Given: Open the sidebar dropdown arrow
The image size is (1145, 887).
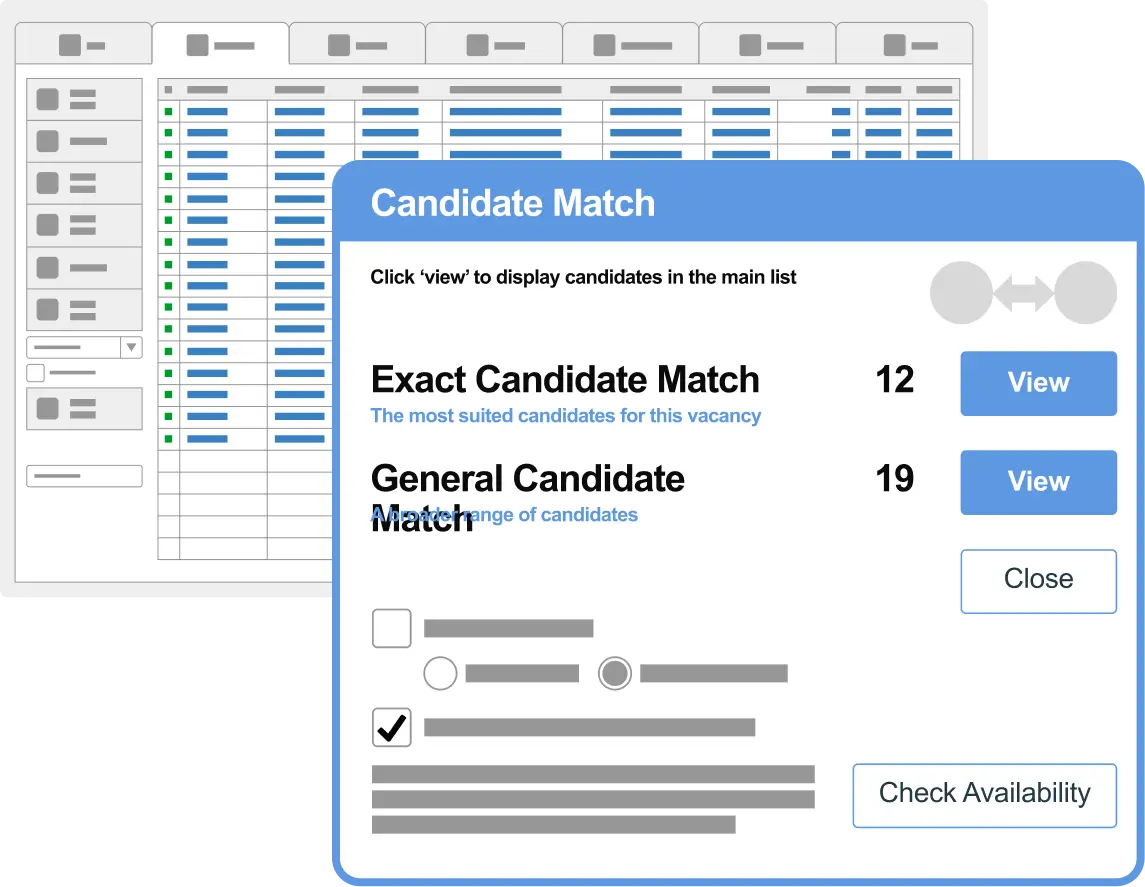Looking at the screenshot, I should 130,347.
